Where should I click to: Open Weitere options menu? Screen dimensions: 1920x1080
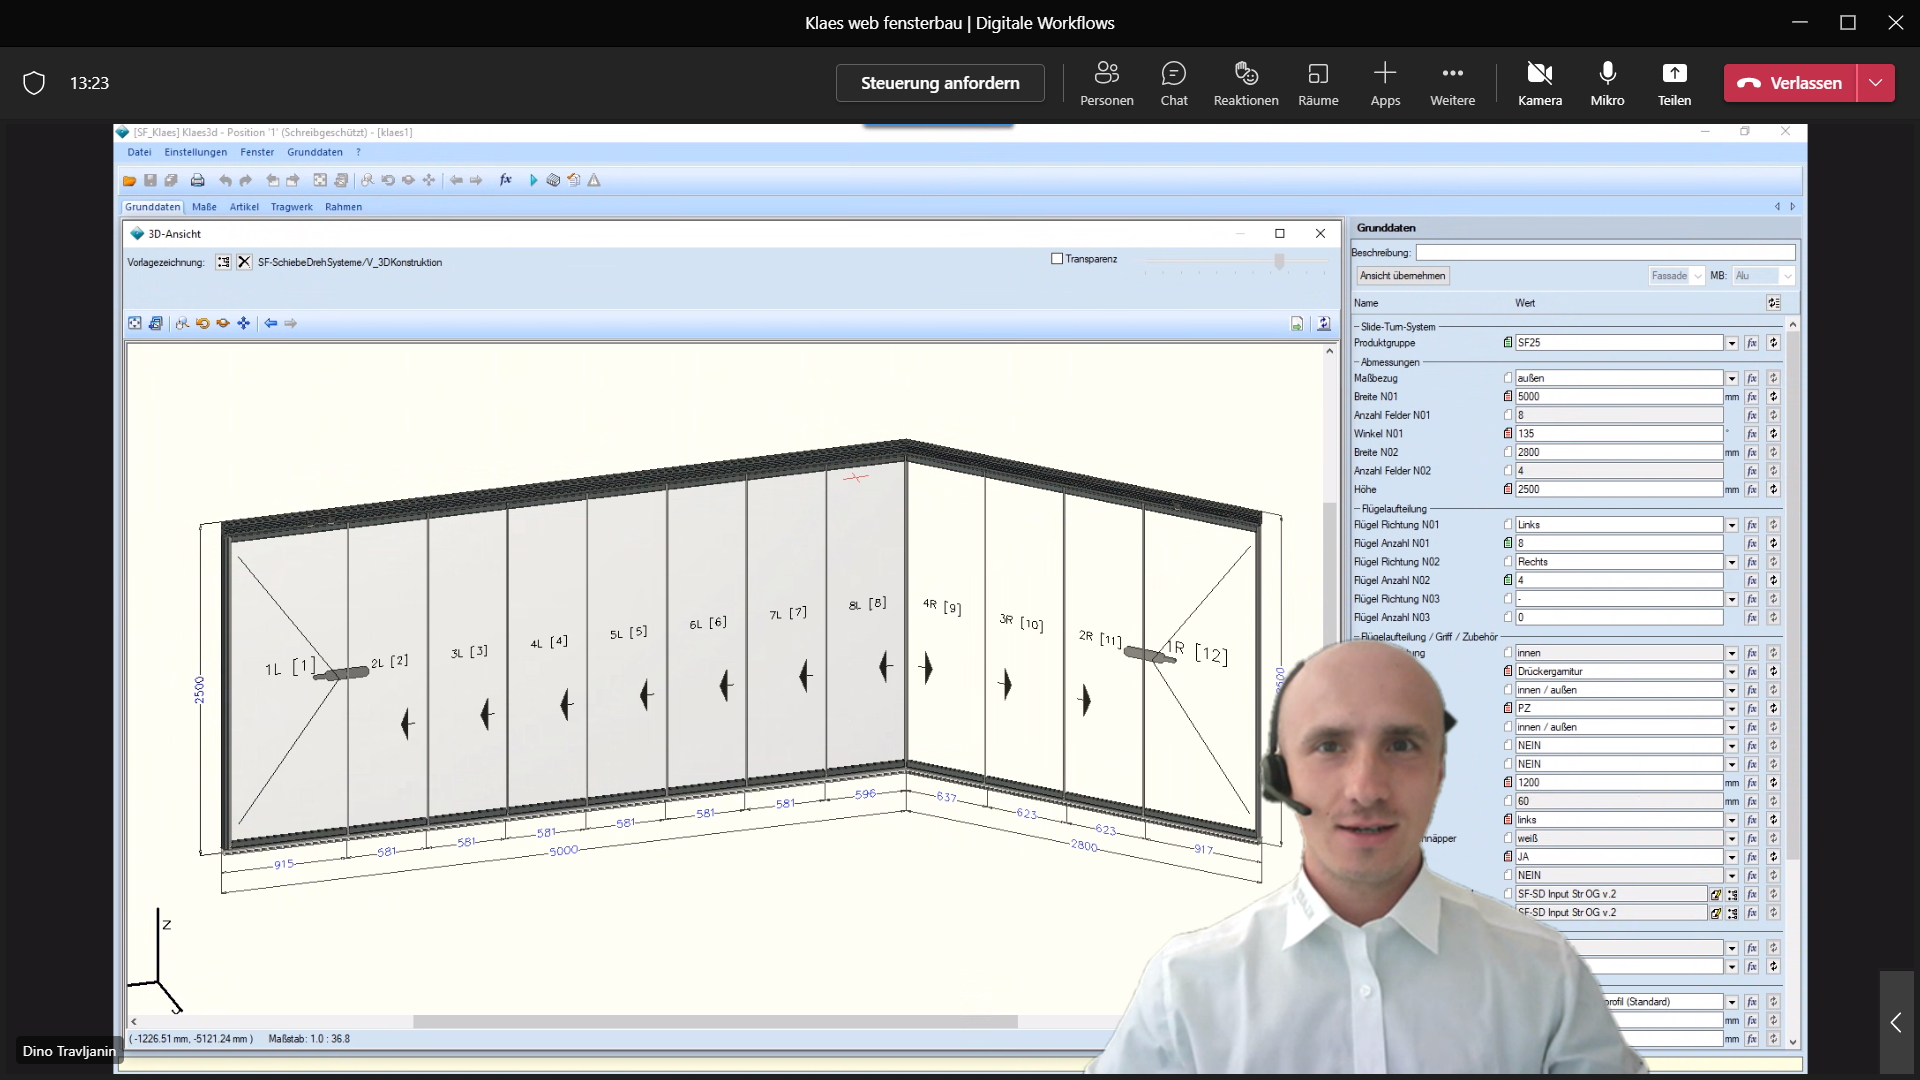coord(1453,83)
